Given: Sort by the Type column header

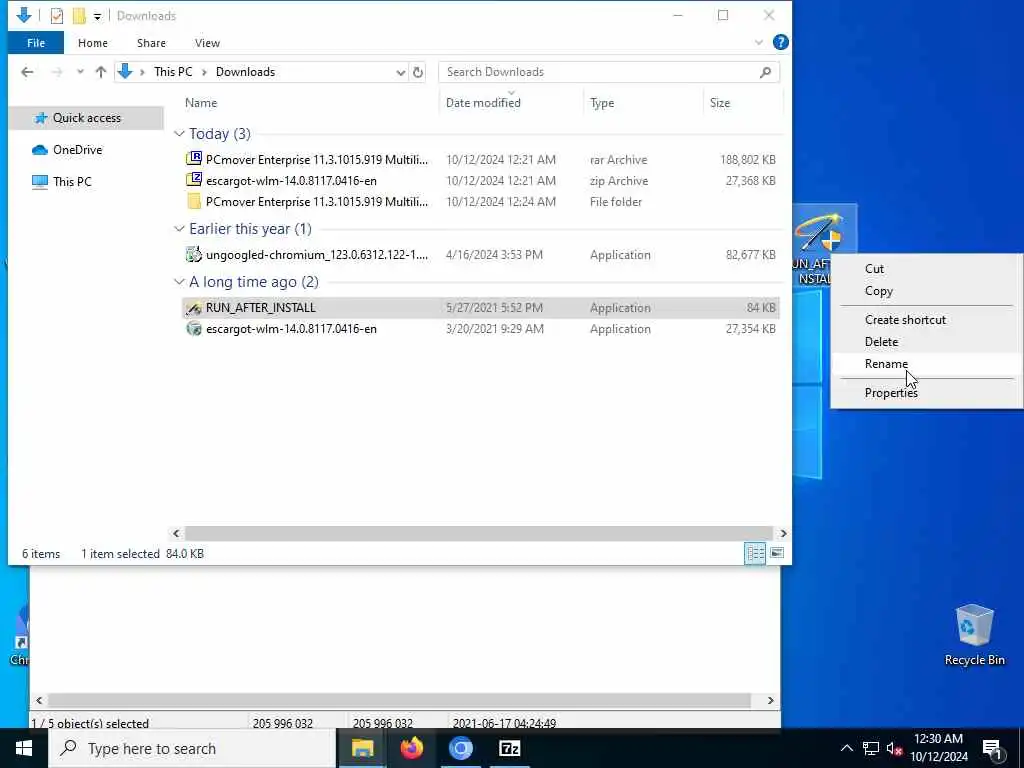Looking at the screenshot, I should tap(601, 103).
